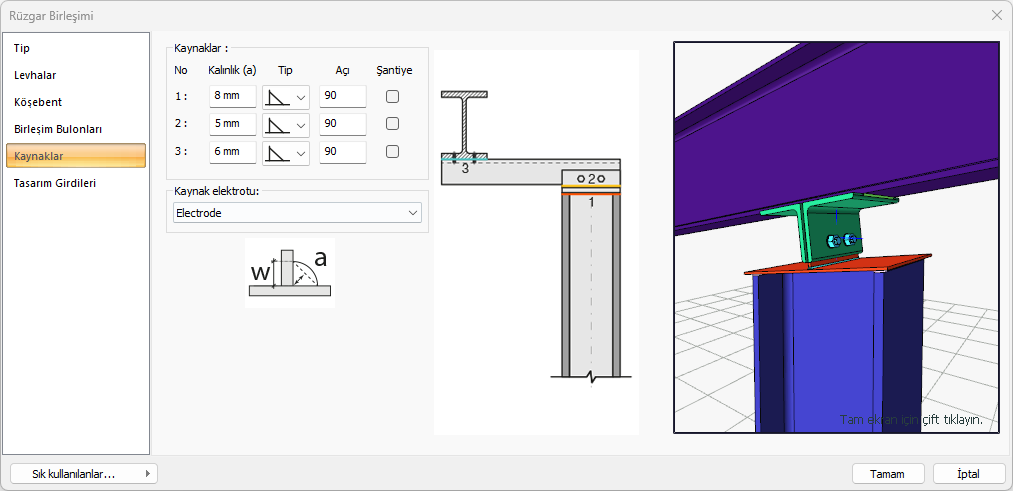This screenshot has width=1013, height=491.
Task: Click the I-beam section in the 2D diagram
Action: pos(465,123)
